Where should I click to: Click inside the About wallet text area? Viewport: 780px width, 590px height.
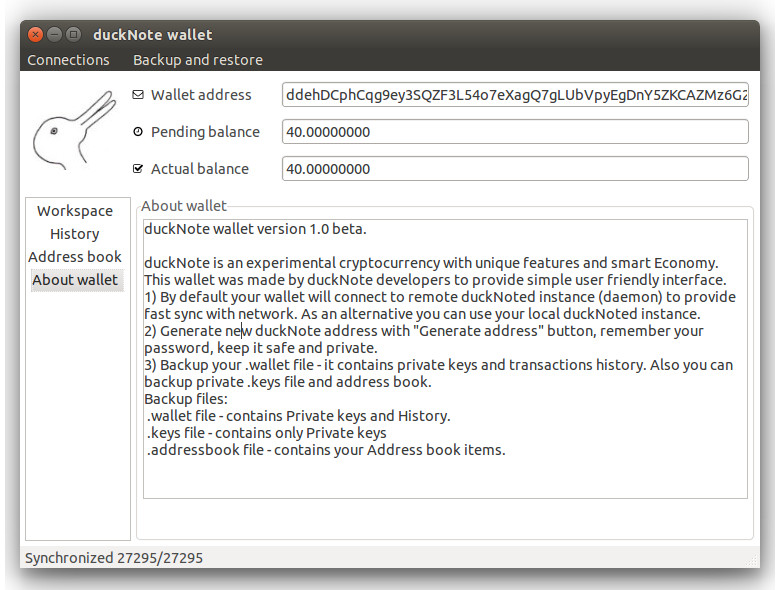click(x=445, y=359)
